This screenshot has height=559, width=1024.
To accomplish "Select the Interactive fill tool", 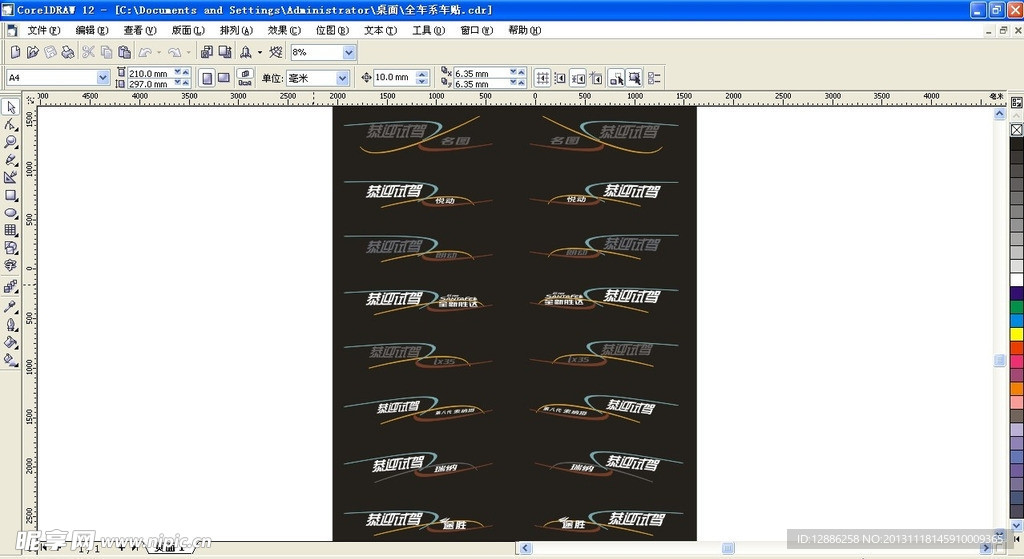I will click(10, 360).
